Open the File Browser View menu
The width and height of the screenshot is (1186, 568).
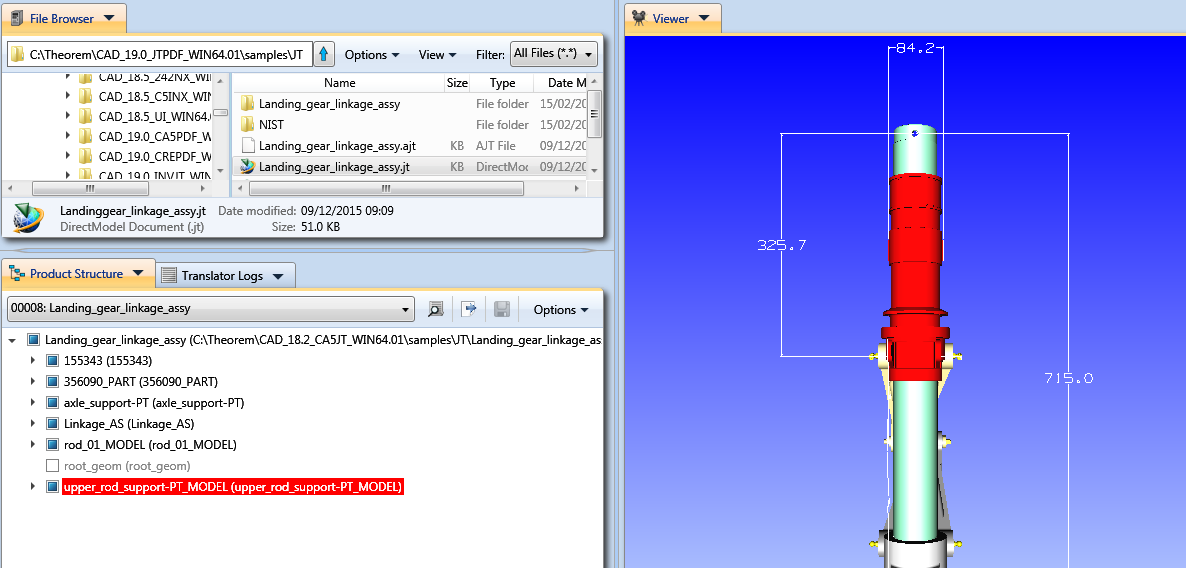(x=437, y=54)
